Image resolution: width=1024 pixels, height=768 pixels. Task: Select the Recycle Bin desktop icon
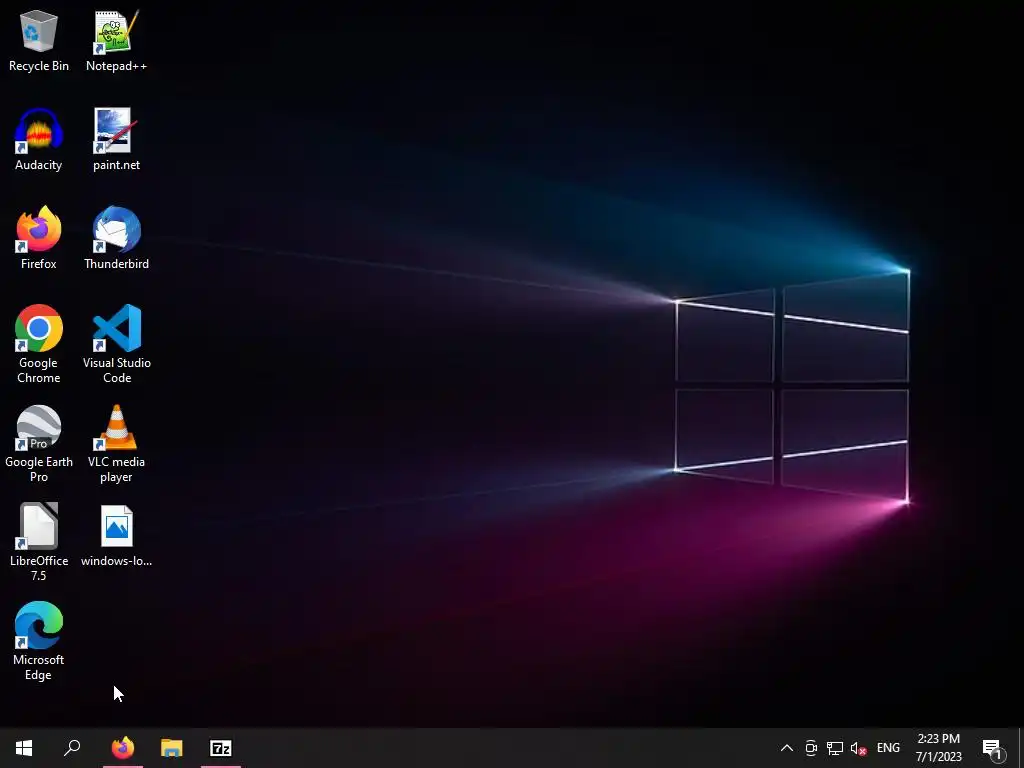point(39,40)
